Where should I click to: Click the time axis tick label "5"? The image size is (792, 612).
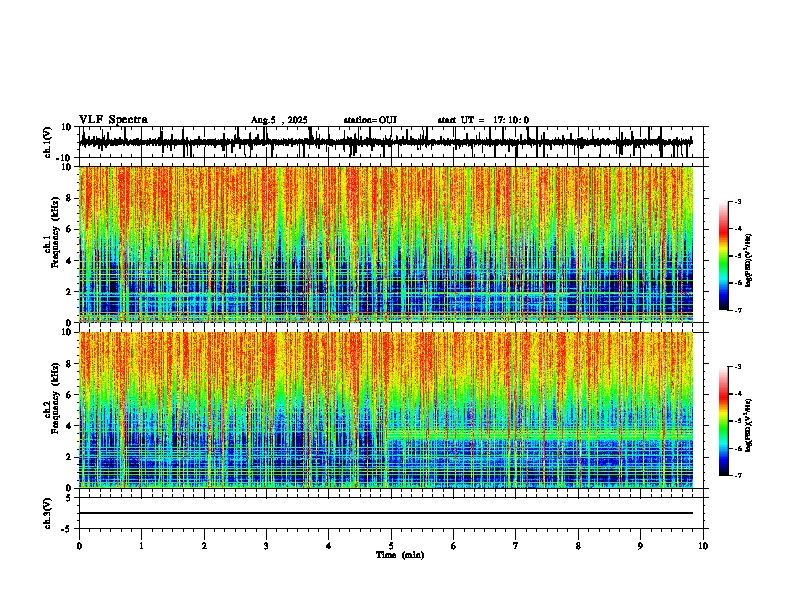point(391,546)
